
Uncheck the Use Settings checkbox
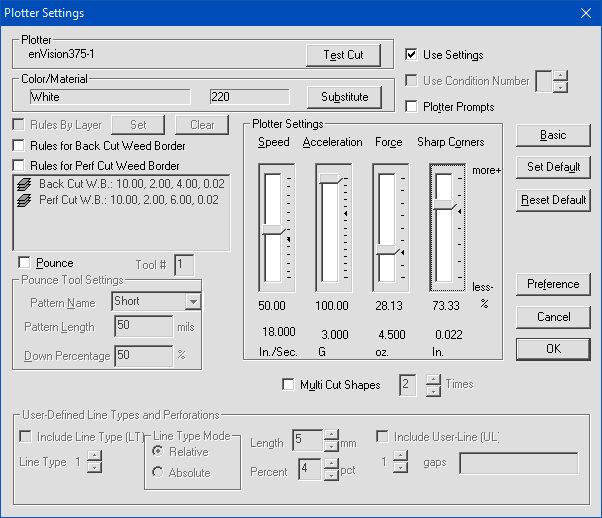(411, 55)
